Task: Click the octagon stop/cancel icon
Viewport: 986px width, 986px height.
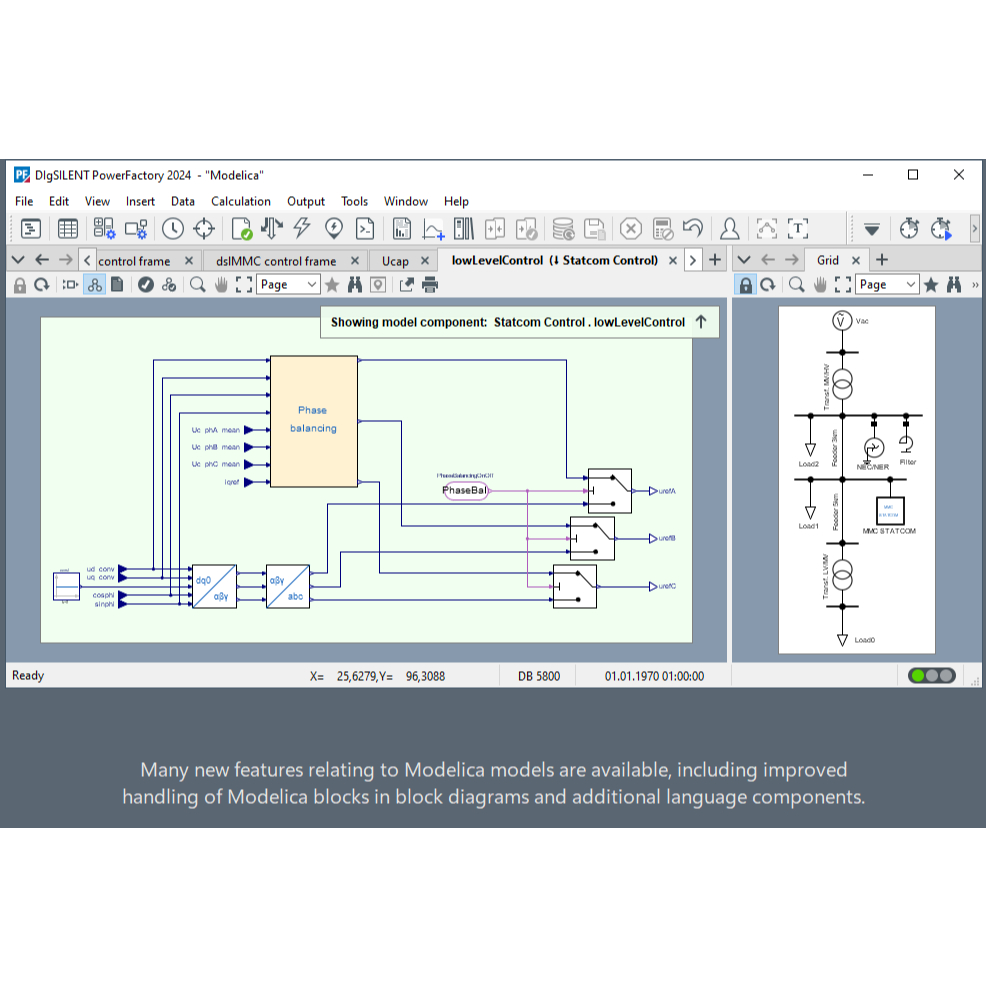Action: 631,228
